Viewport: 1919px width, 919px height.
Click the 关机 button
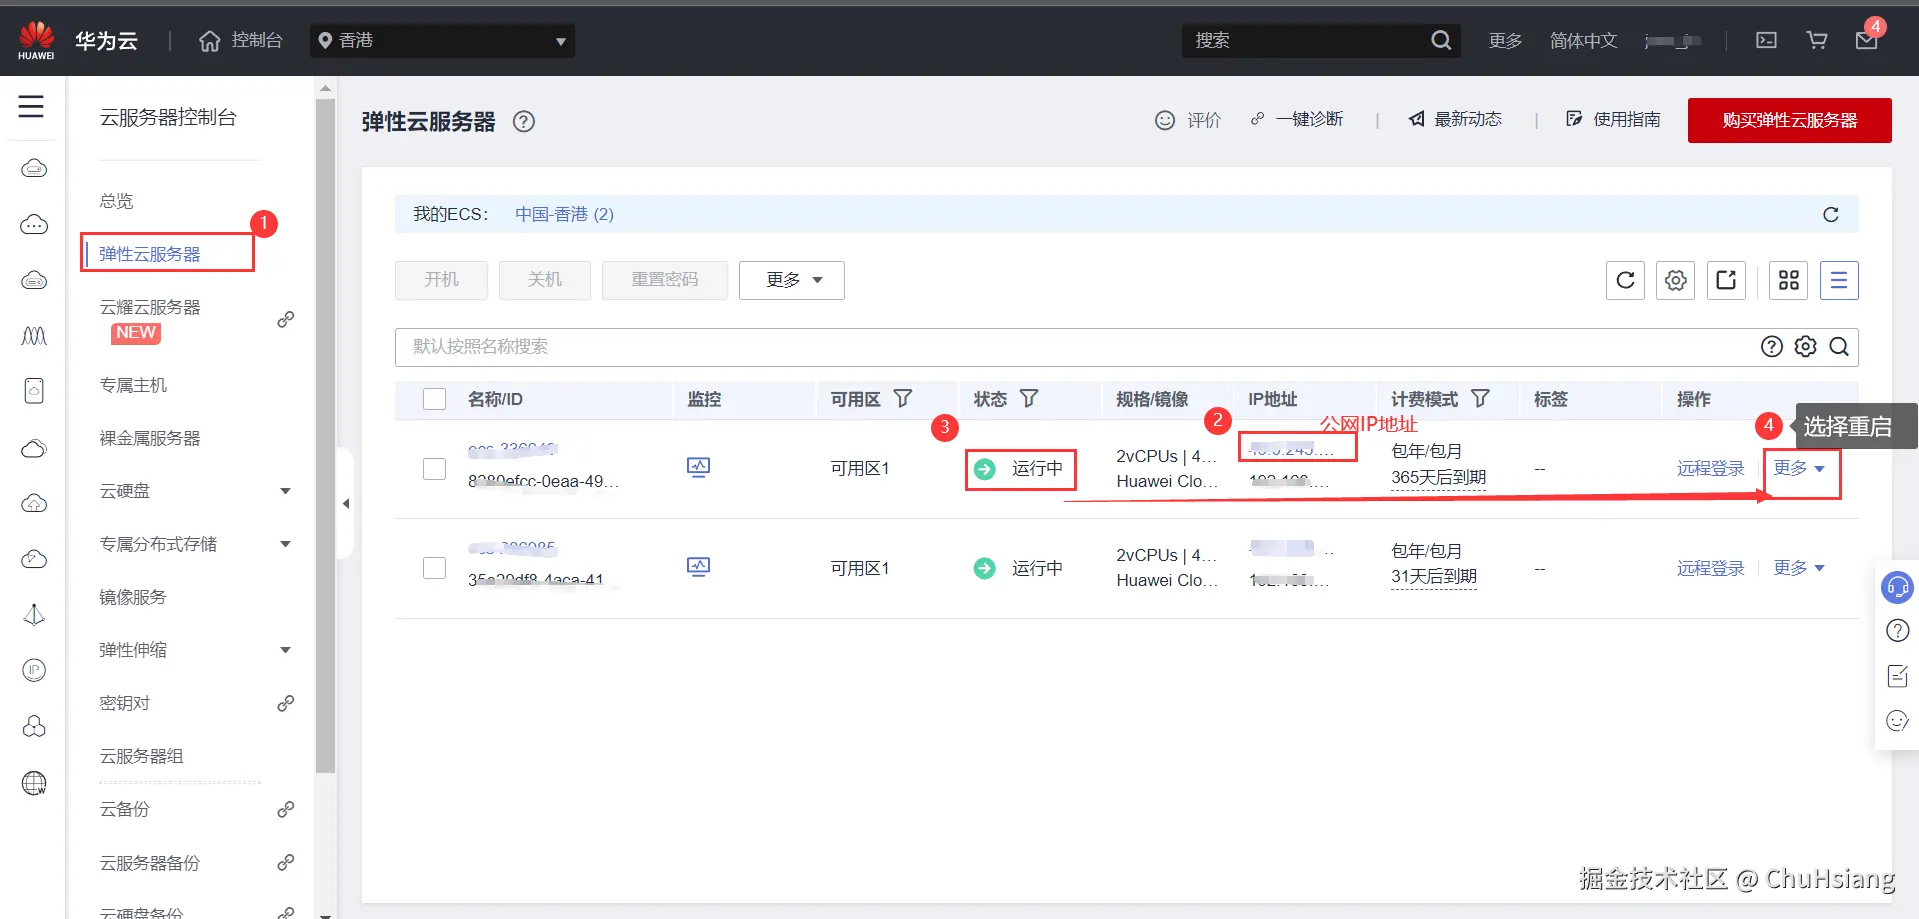[x=545, y=280]
